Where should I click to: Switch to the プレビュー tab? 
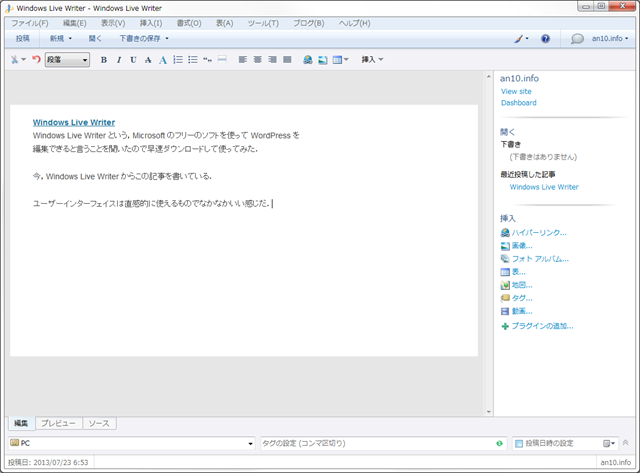pos(58,423)
